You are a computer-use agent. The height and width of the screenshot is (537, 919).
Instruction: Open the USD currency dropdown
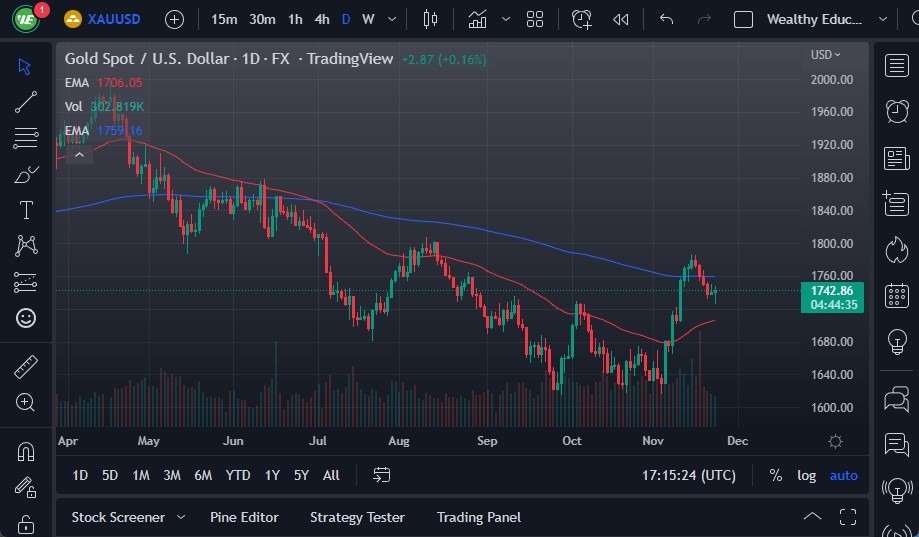(825, 55)
